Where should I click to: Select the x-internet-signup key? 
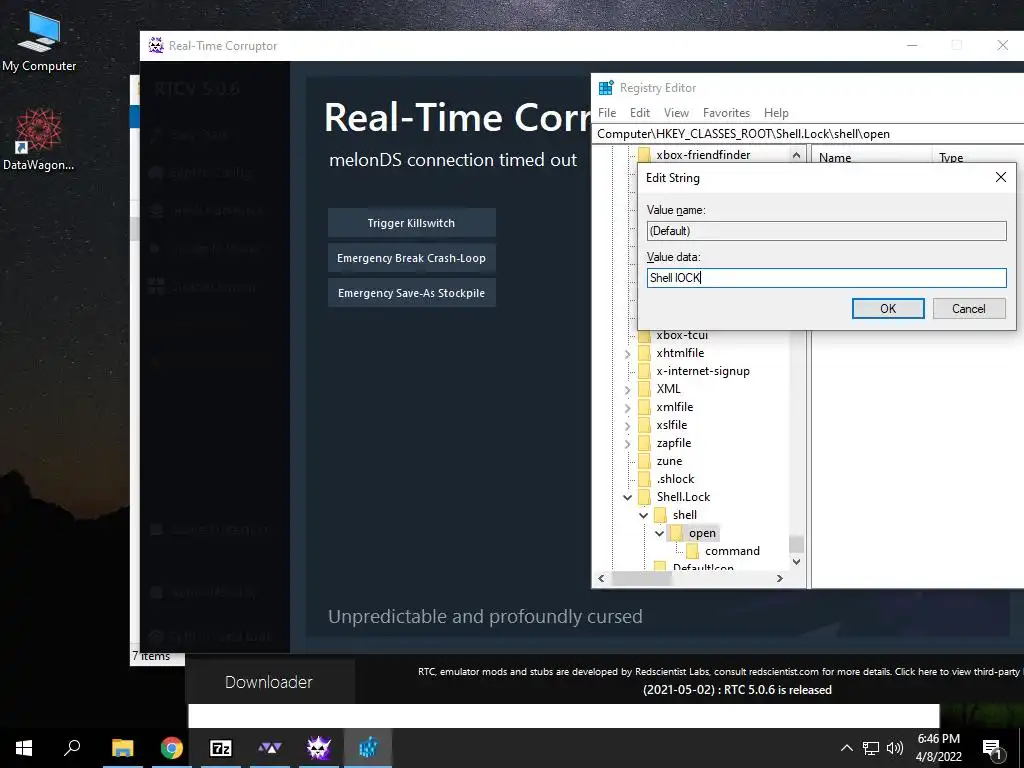(x=703, y=371)
